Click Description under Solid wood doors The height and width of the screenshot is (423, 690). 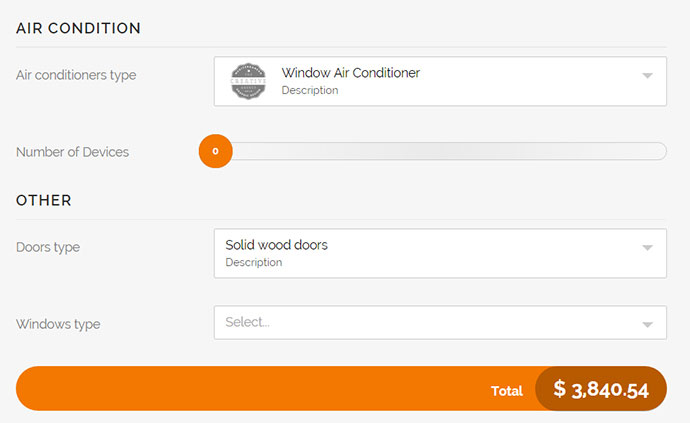253,262
